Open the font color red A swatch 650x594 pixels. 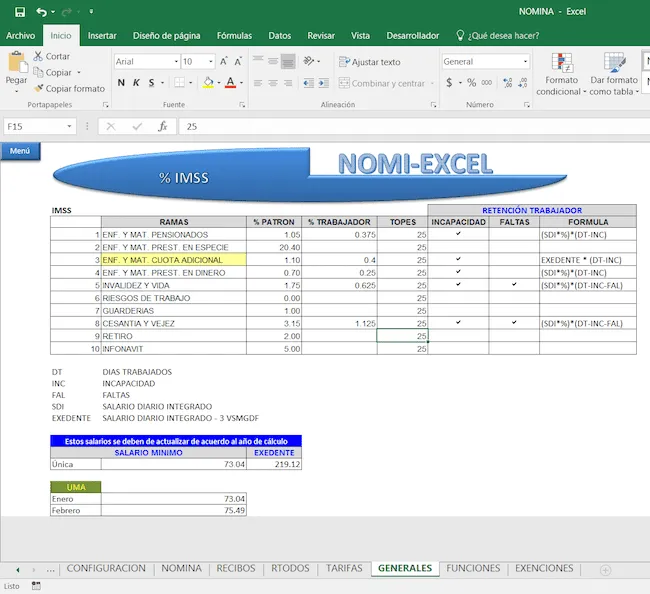[229, 83]
